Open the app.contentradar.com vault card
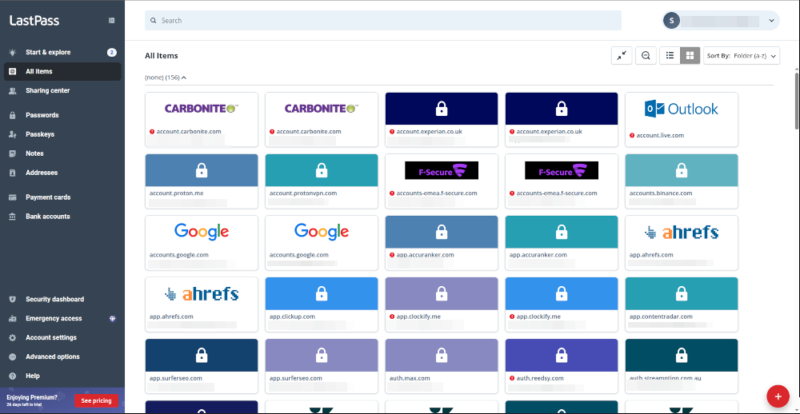800x414 pixels. pyautogui.click(x=681, y=304)
